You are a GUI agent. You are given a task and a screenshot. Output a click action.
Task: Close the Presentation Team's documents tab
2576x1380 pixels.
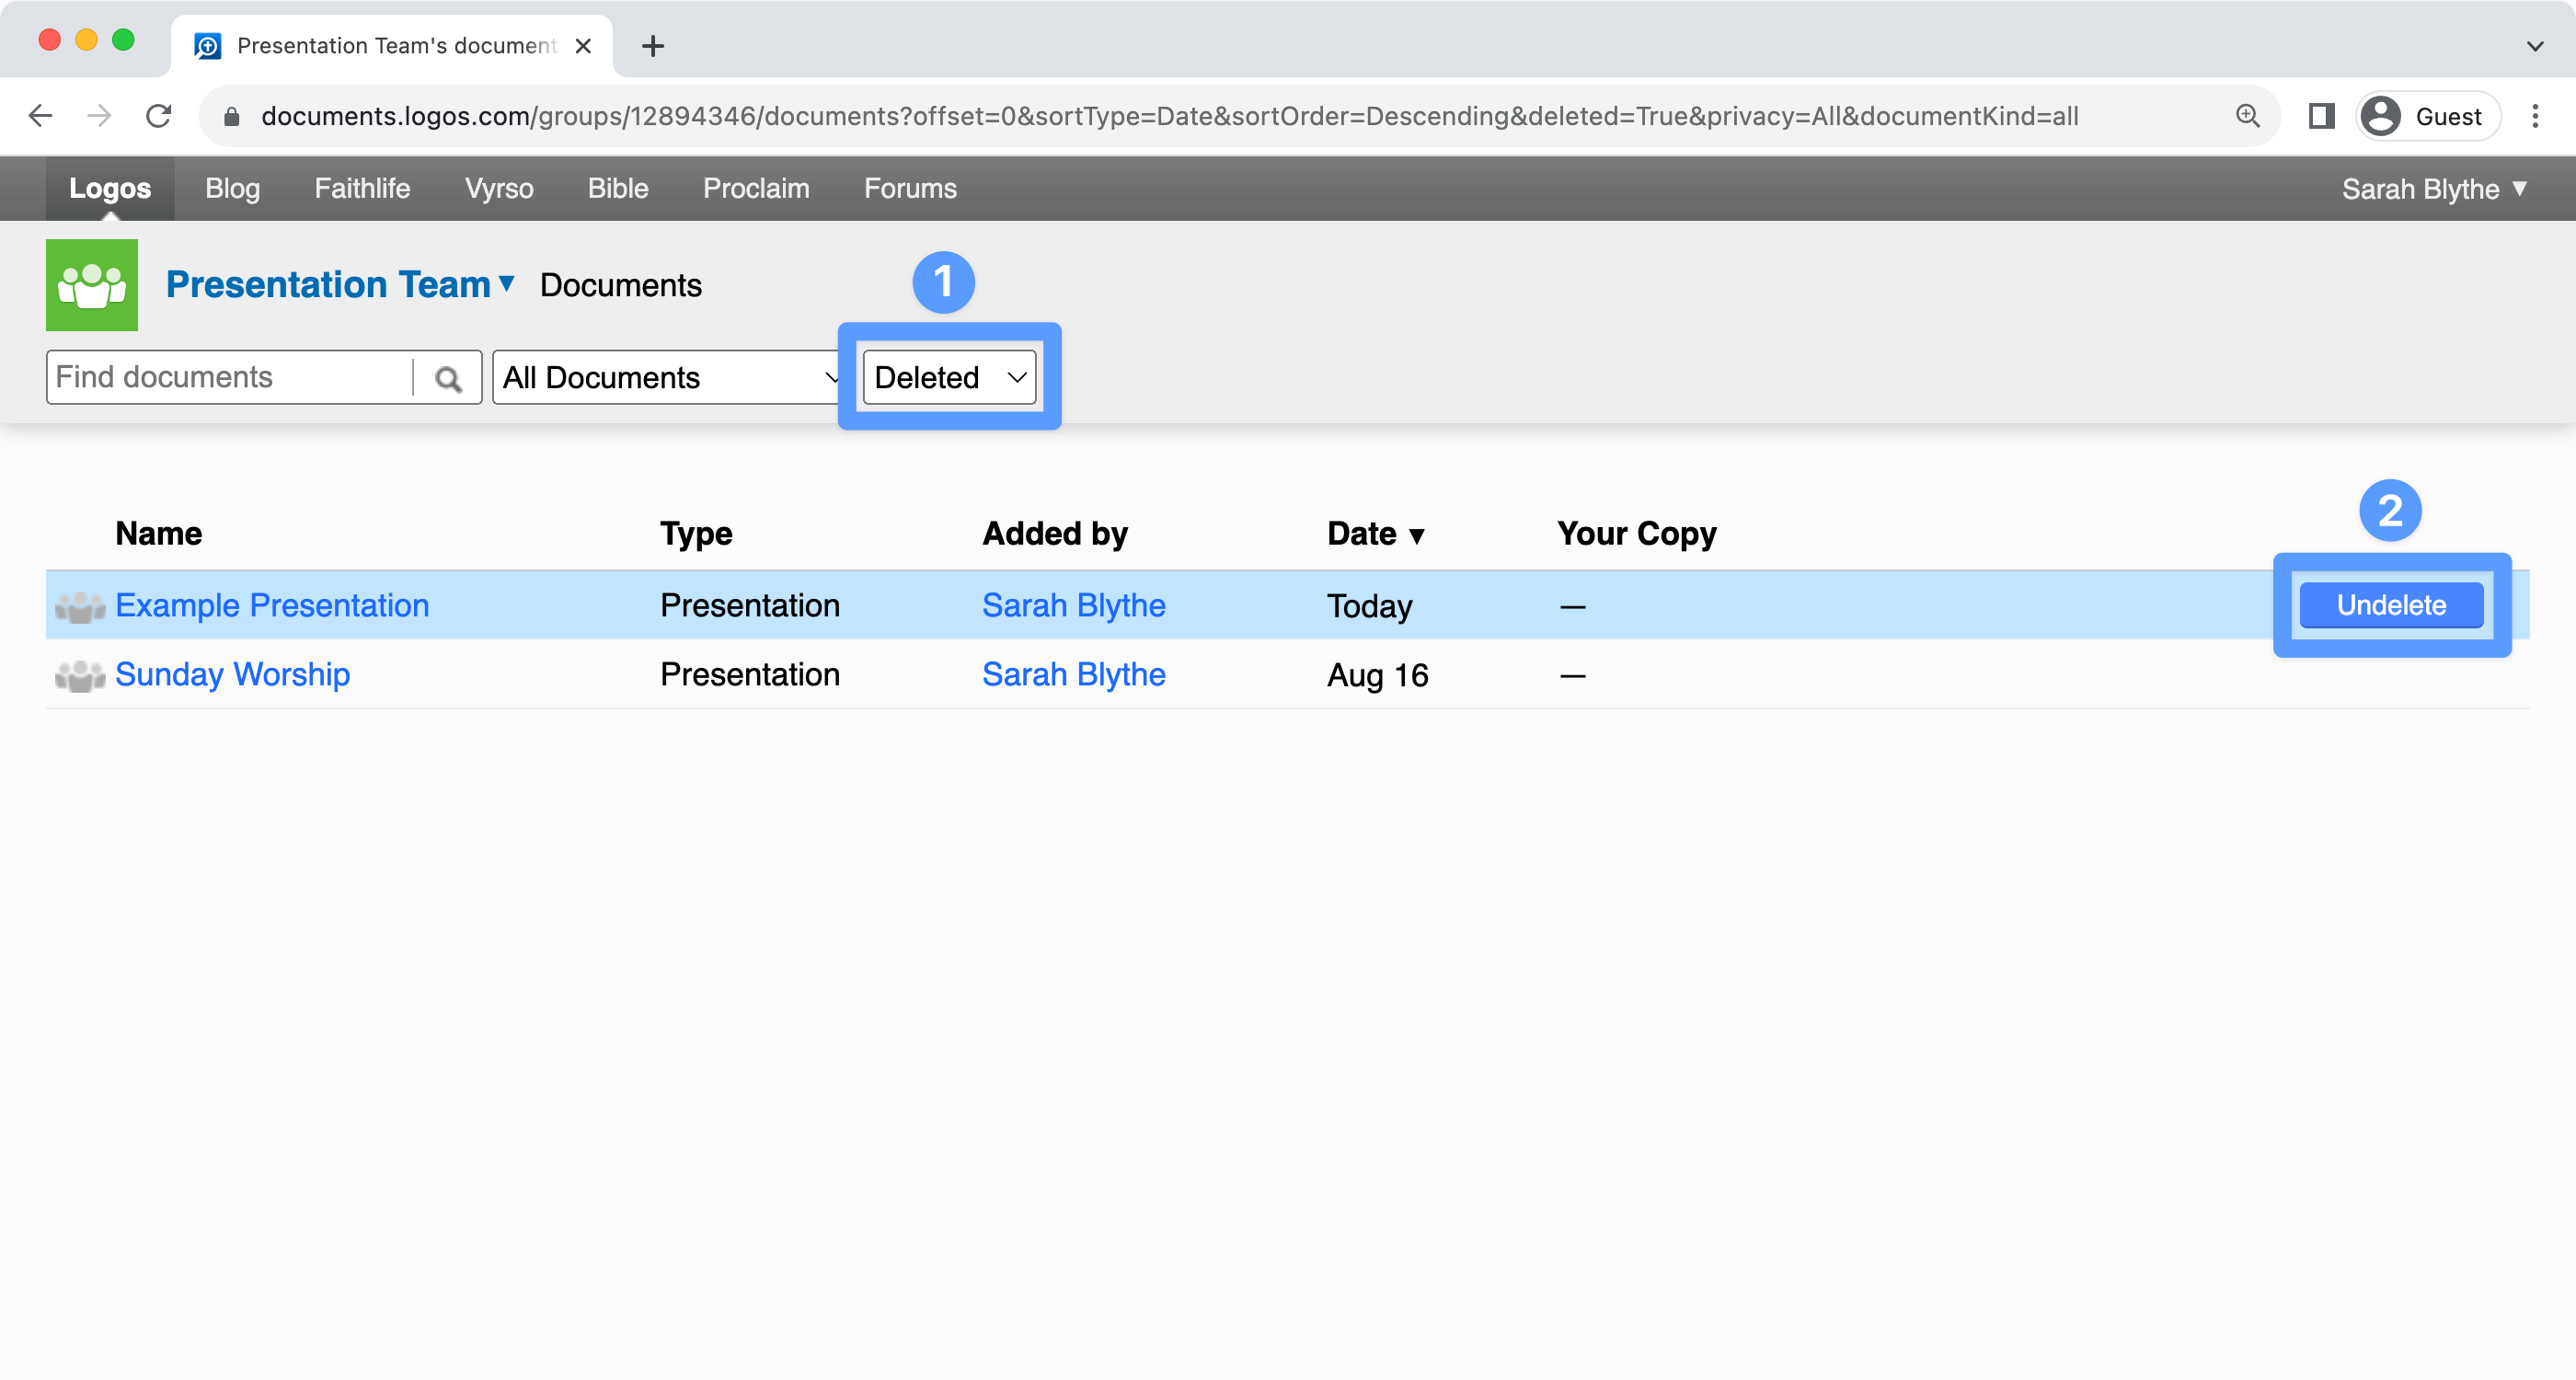583,46
